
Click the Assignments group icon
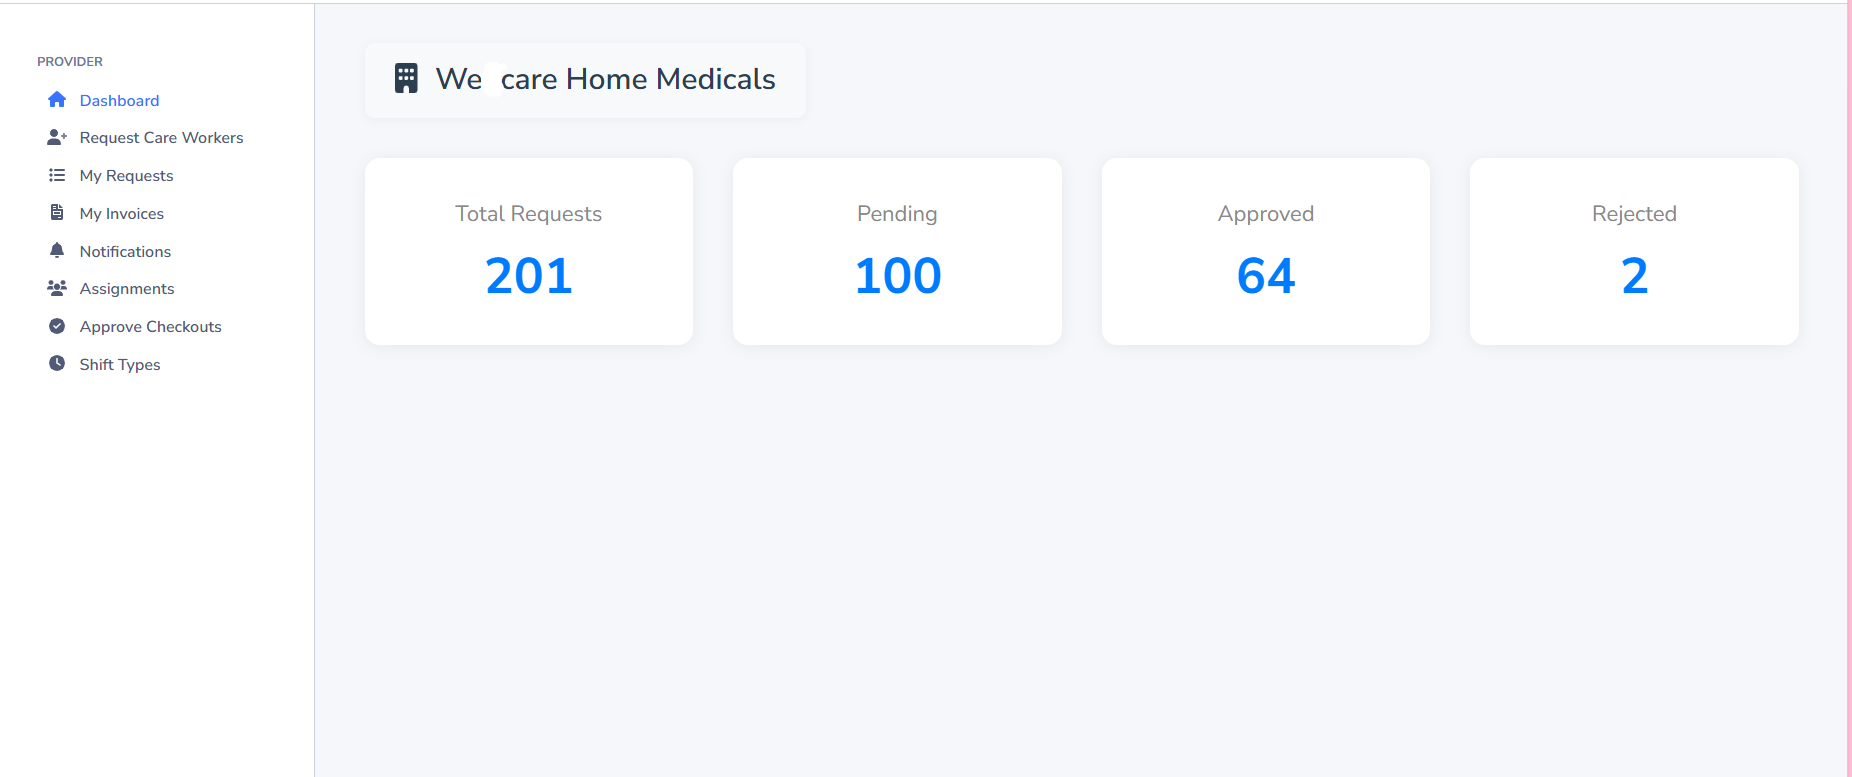[x=57, y=288]
